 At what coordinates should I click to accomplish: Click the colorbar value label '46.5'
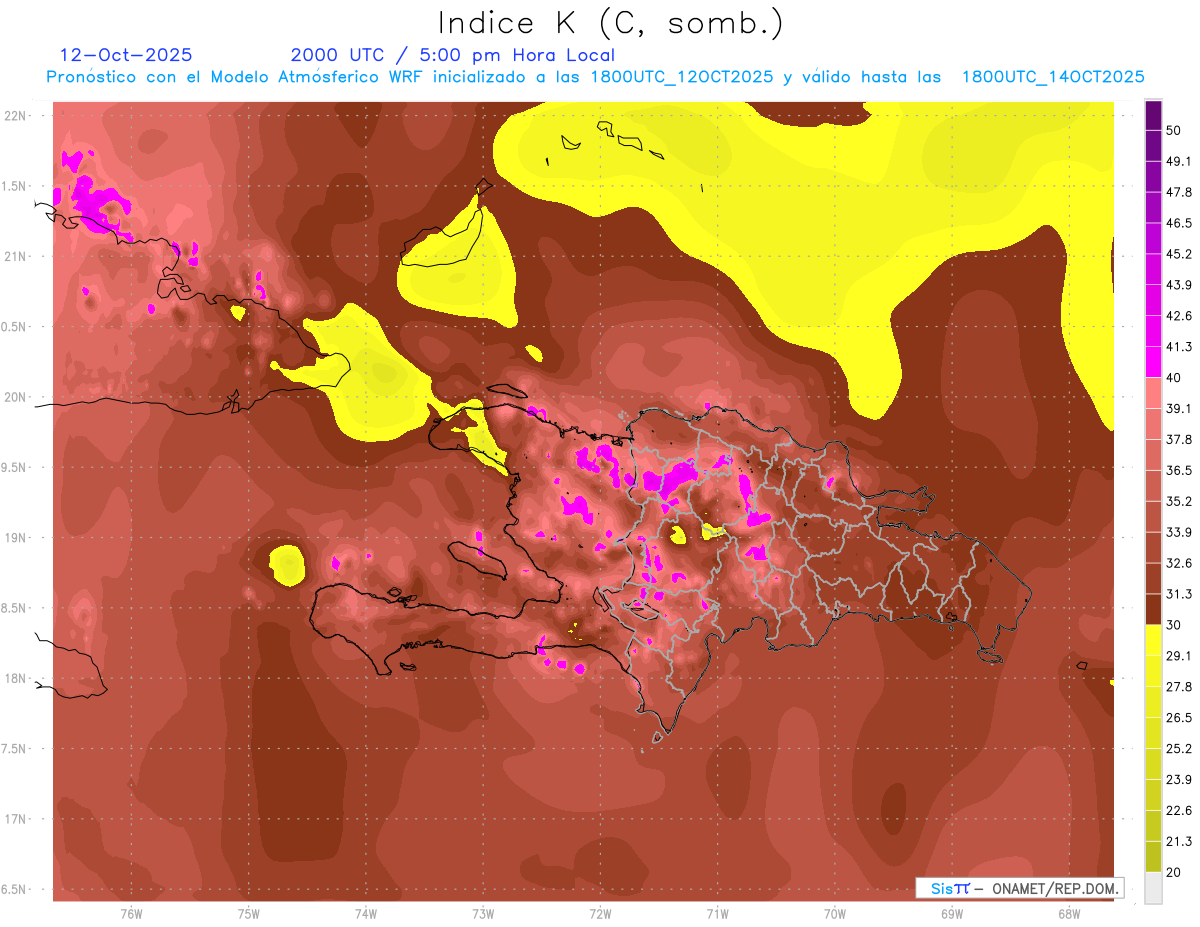(1179, 223)
